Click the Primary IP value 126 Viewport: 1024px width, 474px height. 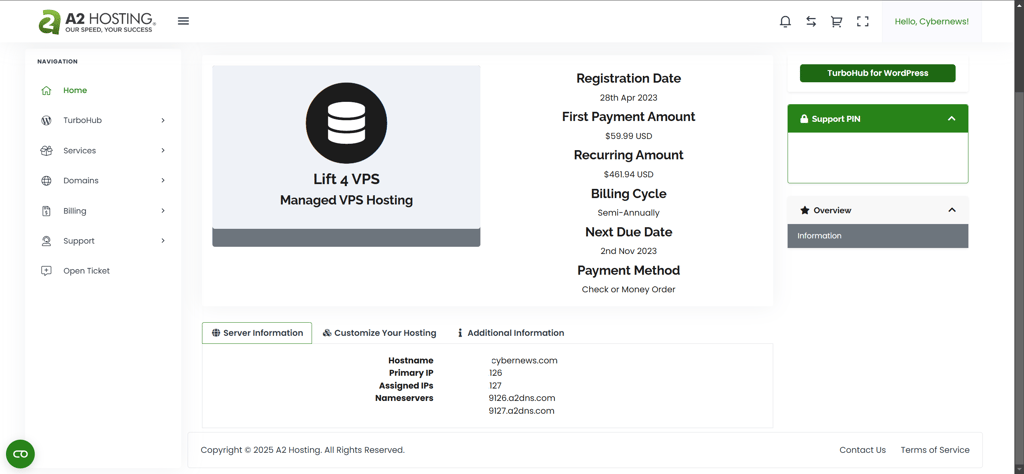496,373
